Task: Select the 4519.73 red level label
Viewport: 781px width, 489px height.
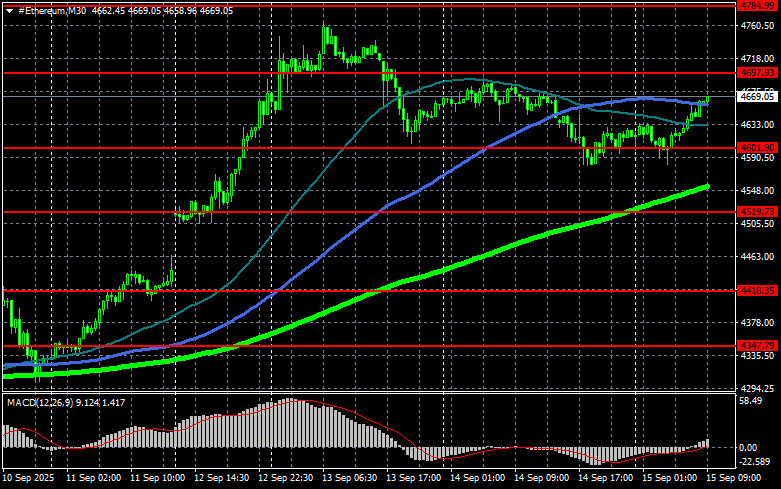Action: point(757,212)
